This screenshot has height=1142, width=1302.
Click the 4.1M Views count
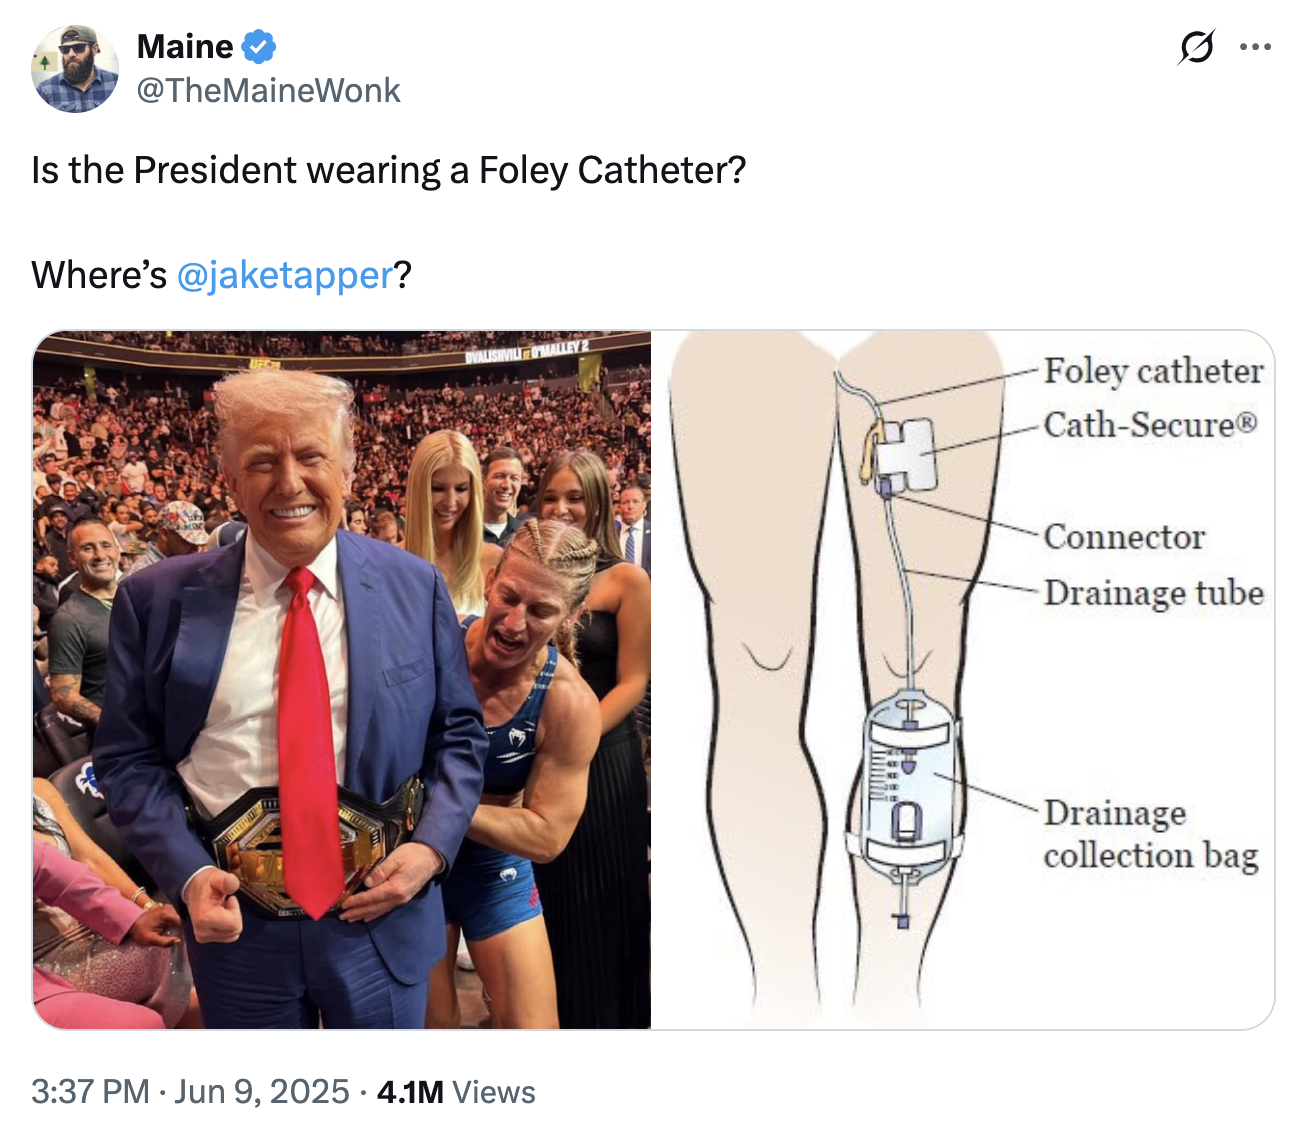coord(456,1091)
